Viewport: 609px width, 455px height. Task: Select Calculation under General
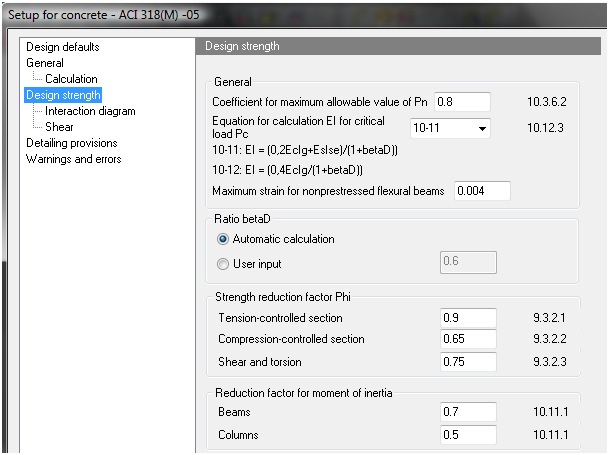pos(71,79)
